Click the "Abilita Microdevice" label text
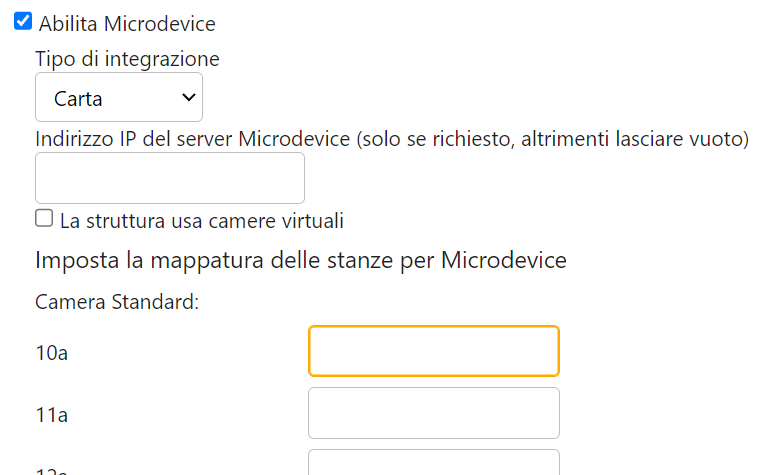The width and height of the screenshot is (783, 475). point(127,23)
